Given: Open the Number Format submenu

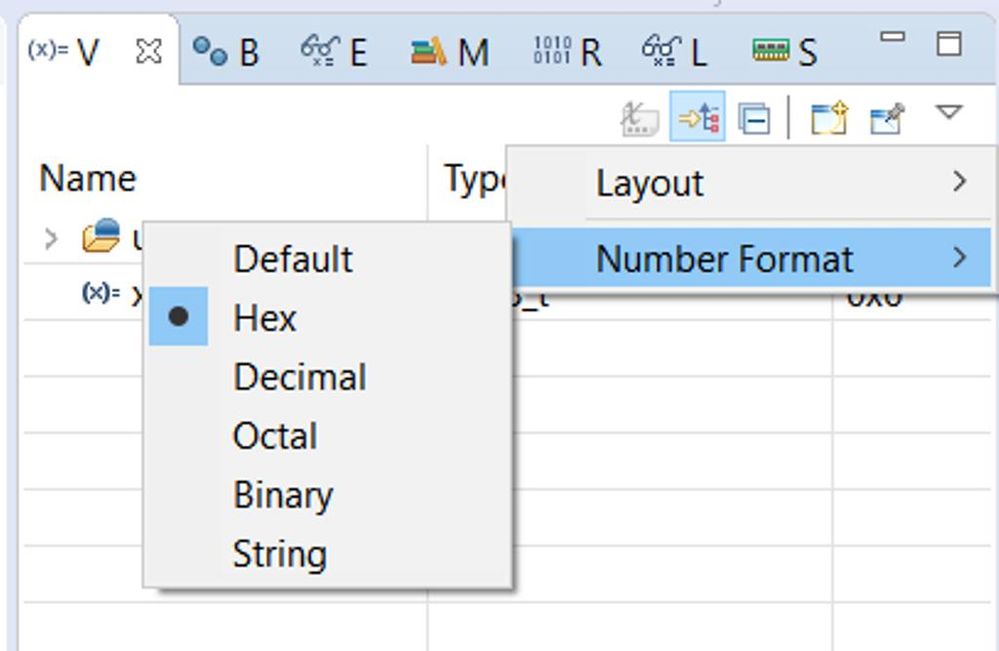Looking at the screenshot, I should [750, 259].
